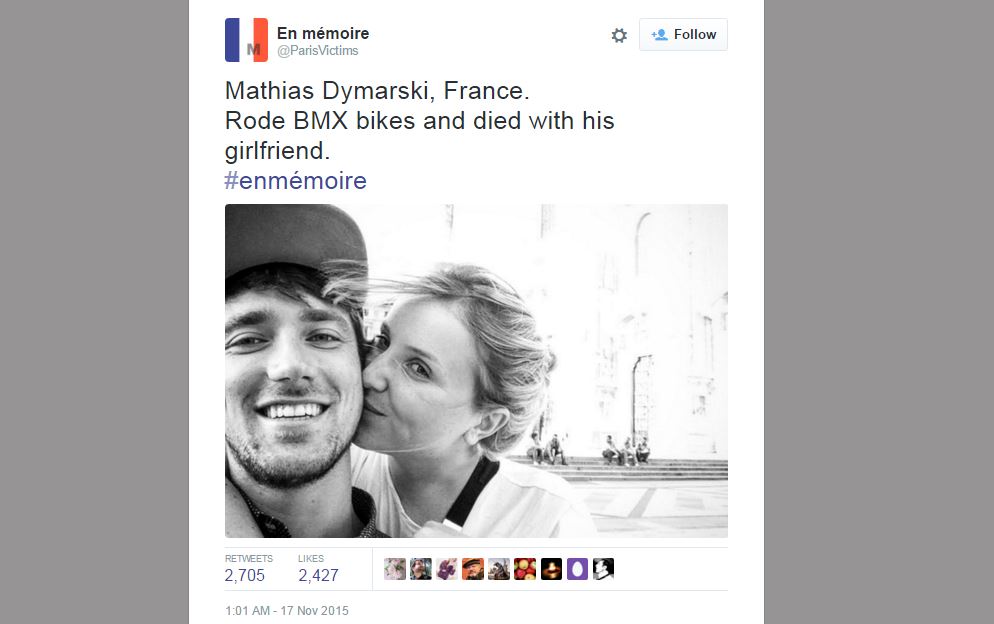Open the En mémoire profile avatar
994x624 pixels.
[246, 40]
